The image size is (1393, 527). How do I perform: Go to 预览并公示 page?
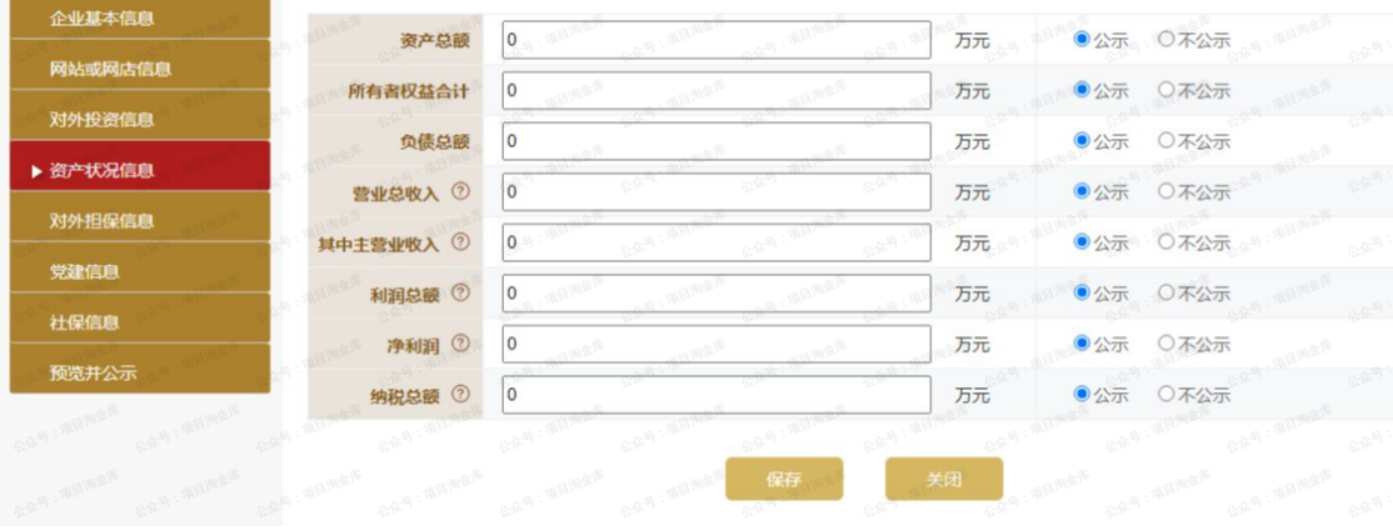140,373
